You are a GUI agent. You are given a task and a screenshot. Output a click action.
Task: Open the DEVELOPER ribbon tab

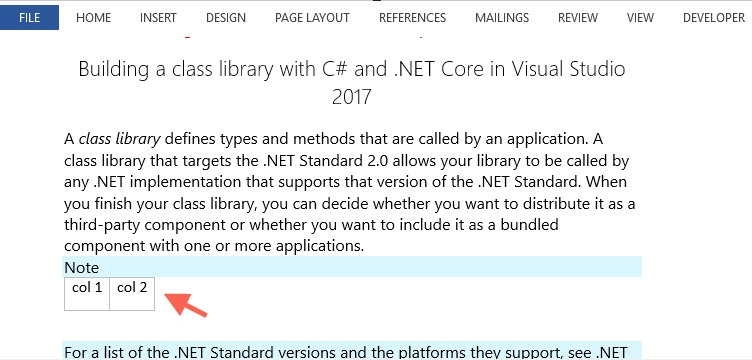[x=714, y=18]
